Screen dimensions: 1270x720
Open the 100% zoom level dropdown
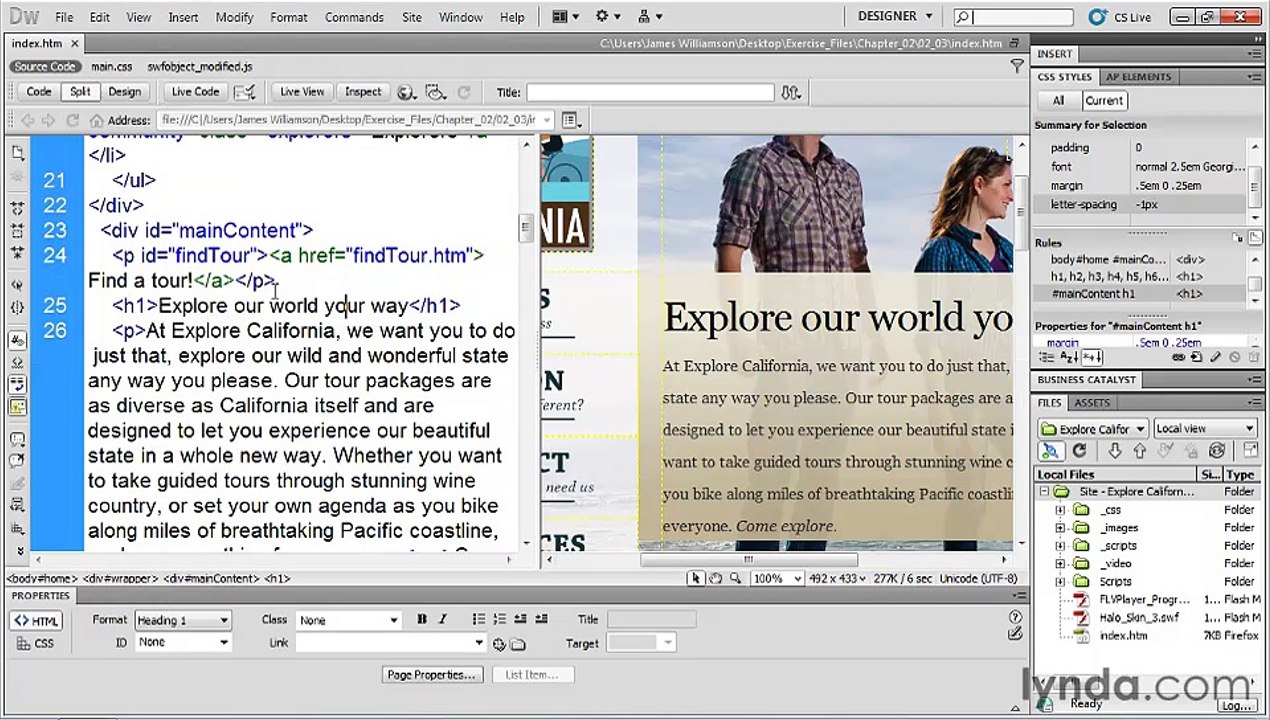pyautogui.click(x=776, y=578)
